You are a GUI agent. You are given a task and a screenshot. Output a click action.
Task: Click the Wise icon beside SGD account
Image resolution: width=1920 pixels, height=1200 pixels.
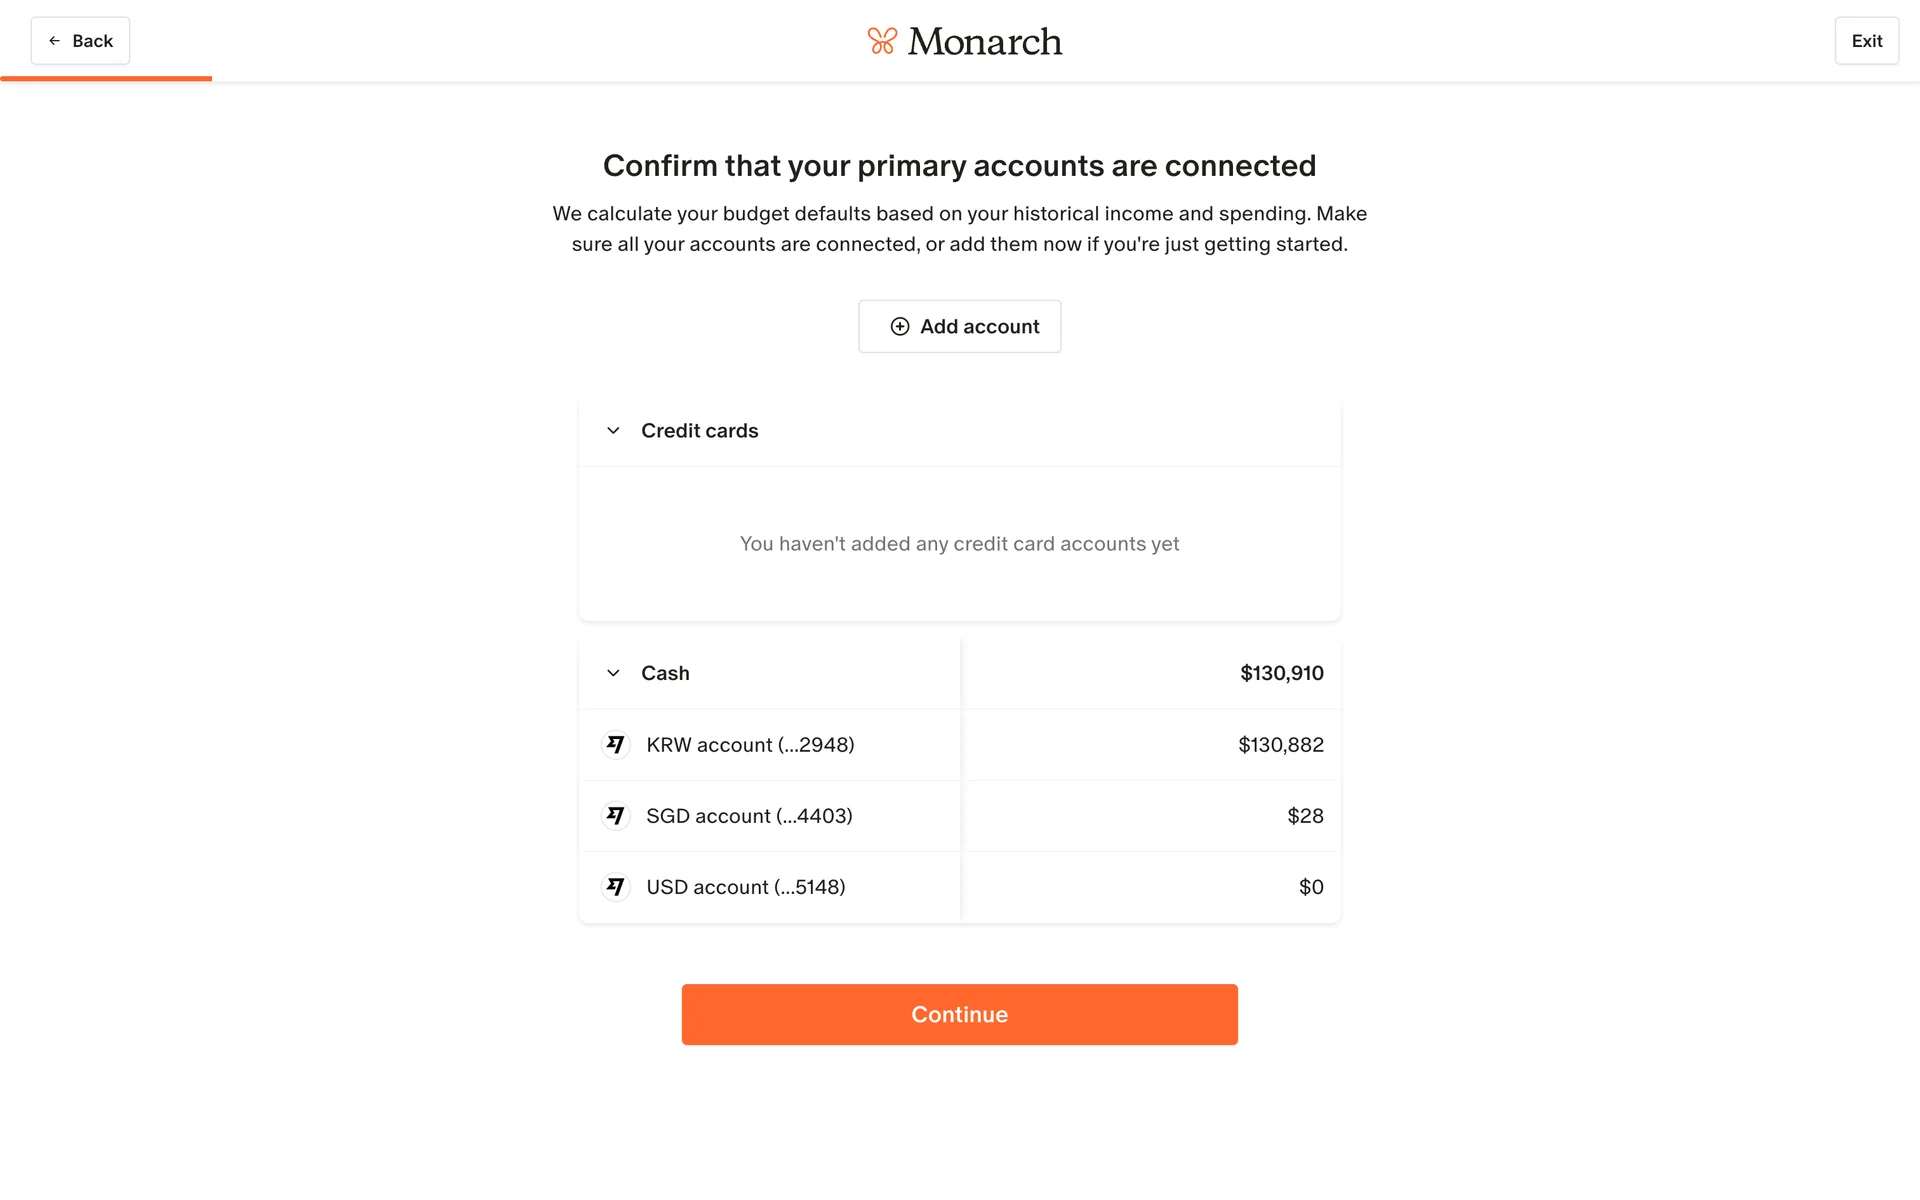pos(616,816)
